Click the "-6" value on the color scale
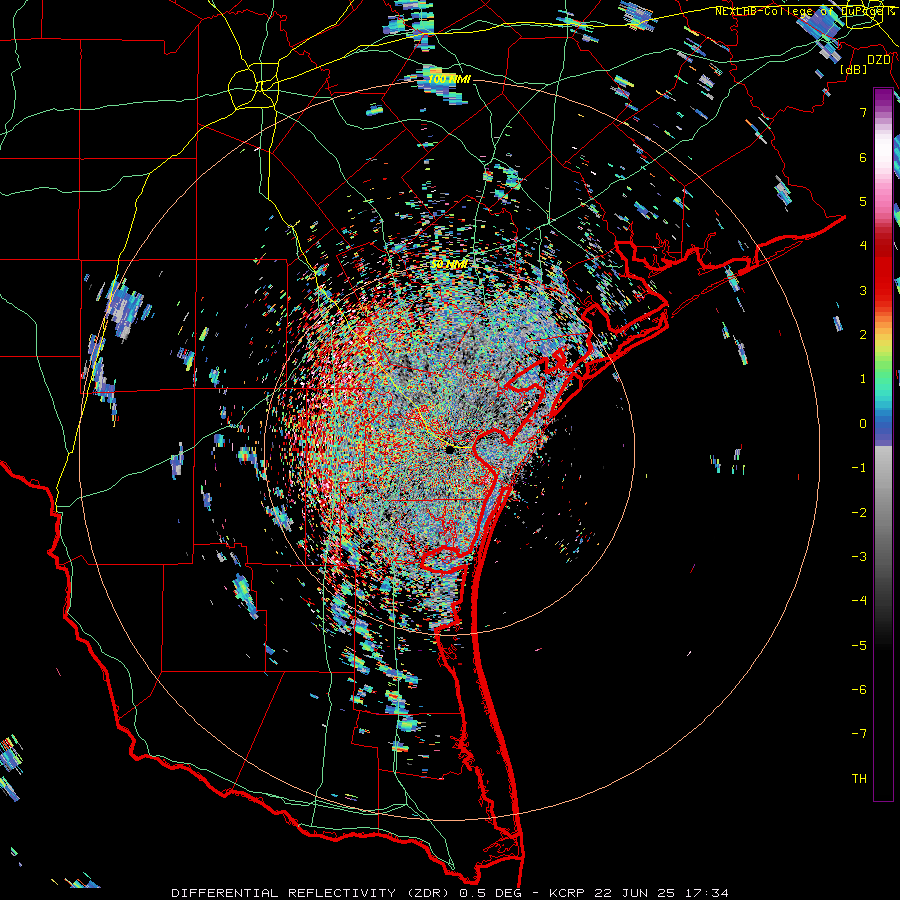The height and width of the screenshot is (900, 900). tap(859, 690)
